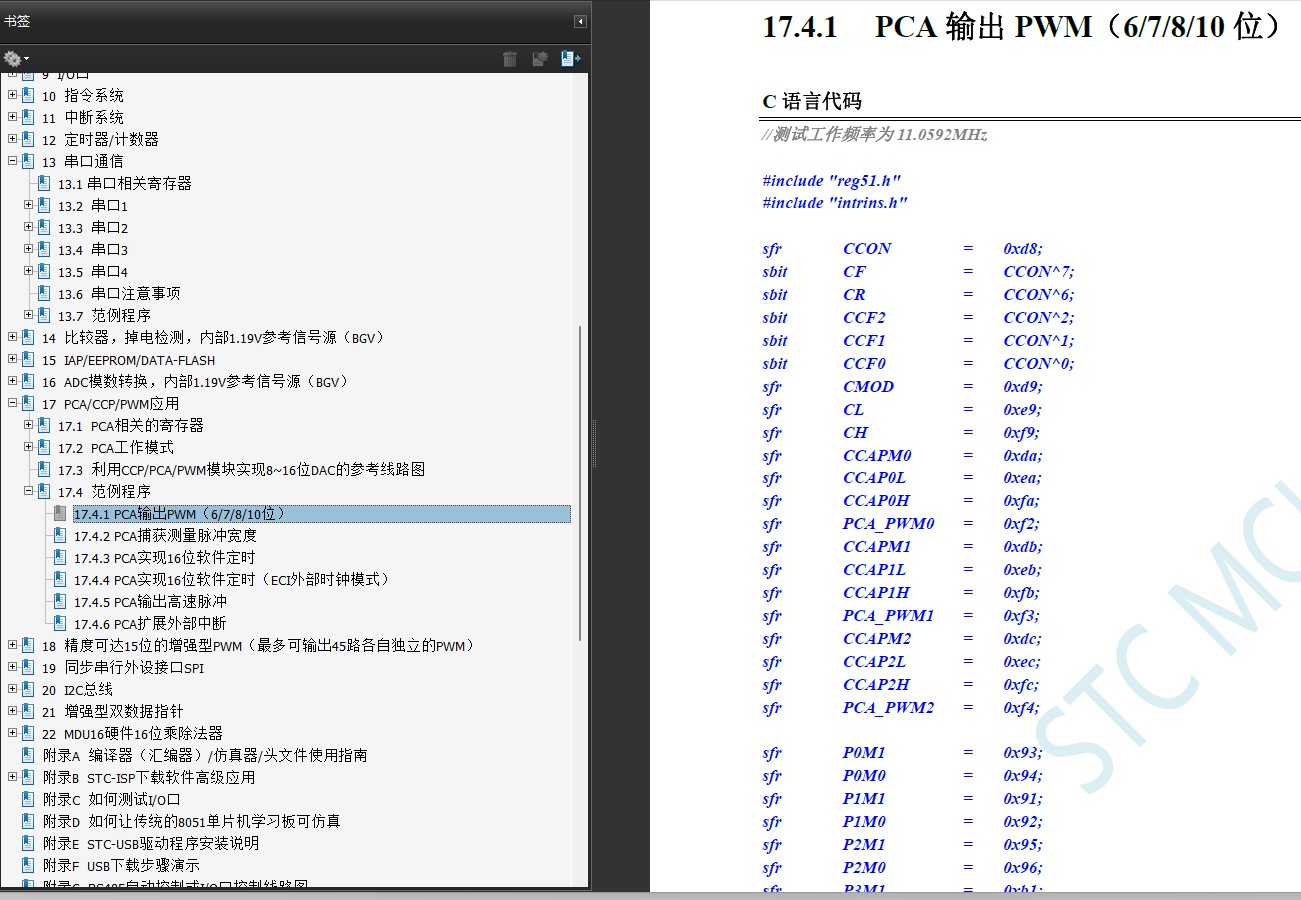The width and height of the screenshot is (1301, 900).
Task: Open bookmark '附录F USB下载步骤演示'
Action: 121,866
